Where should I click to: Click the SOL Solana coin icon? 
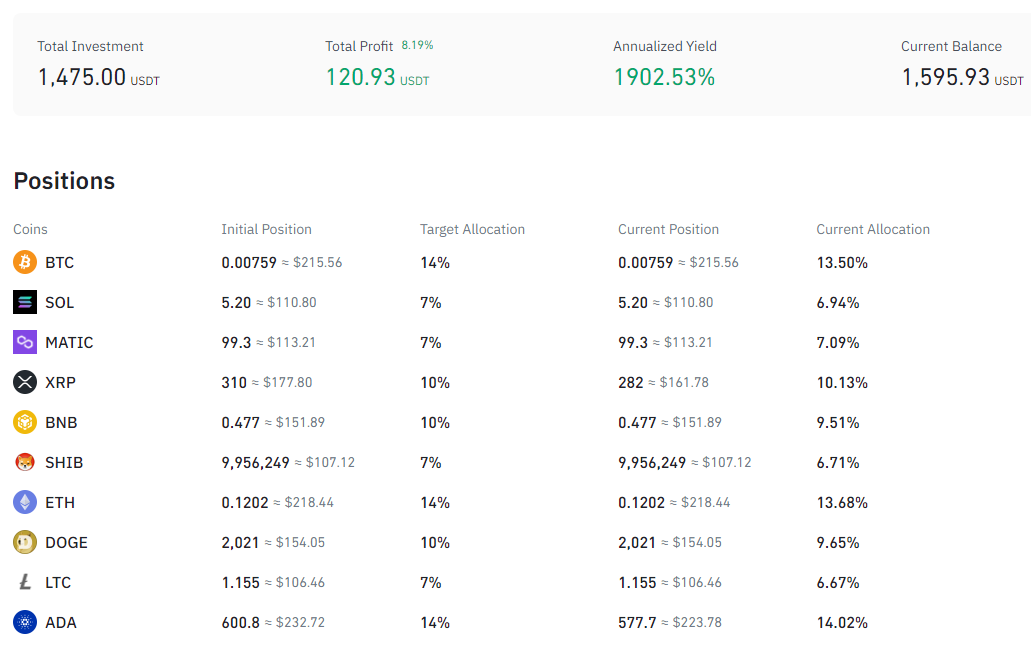pos(25,302)
